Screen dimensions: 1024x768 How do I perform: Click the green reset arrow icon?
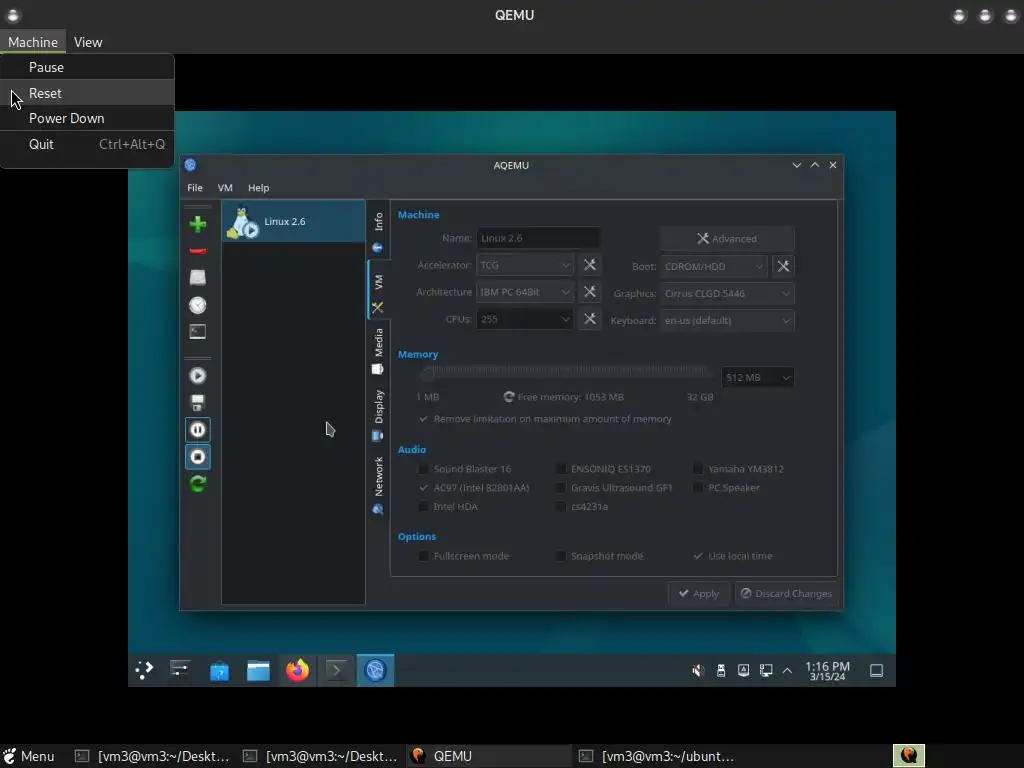click(x=197, y=484)
